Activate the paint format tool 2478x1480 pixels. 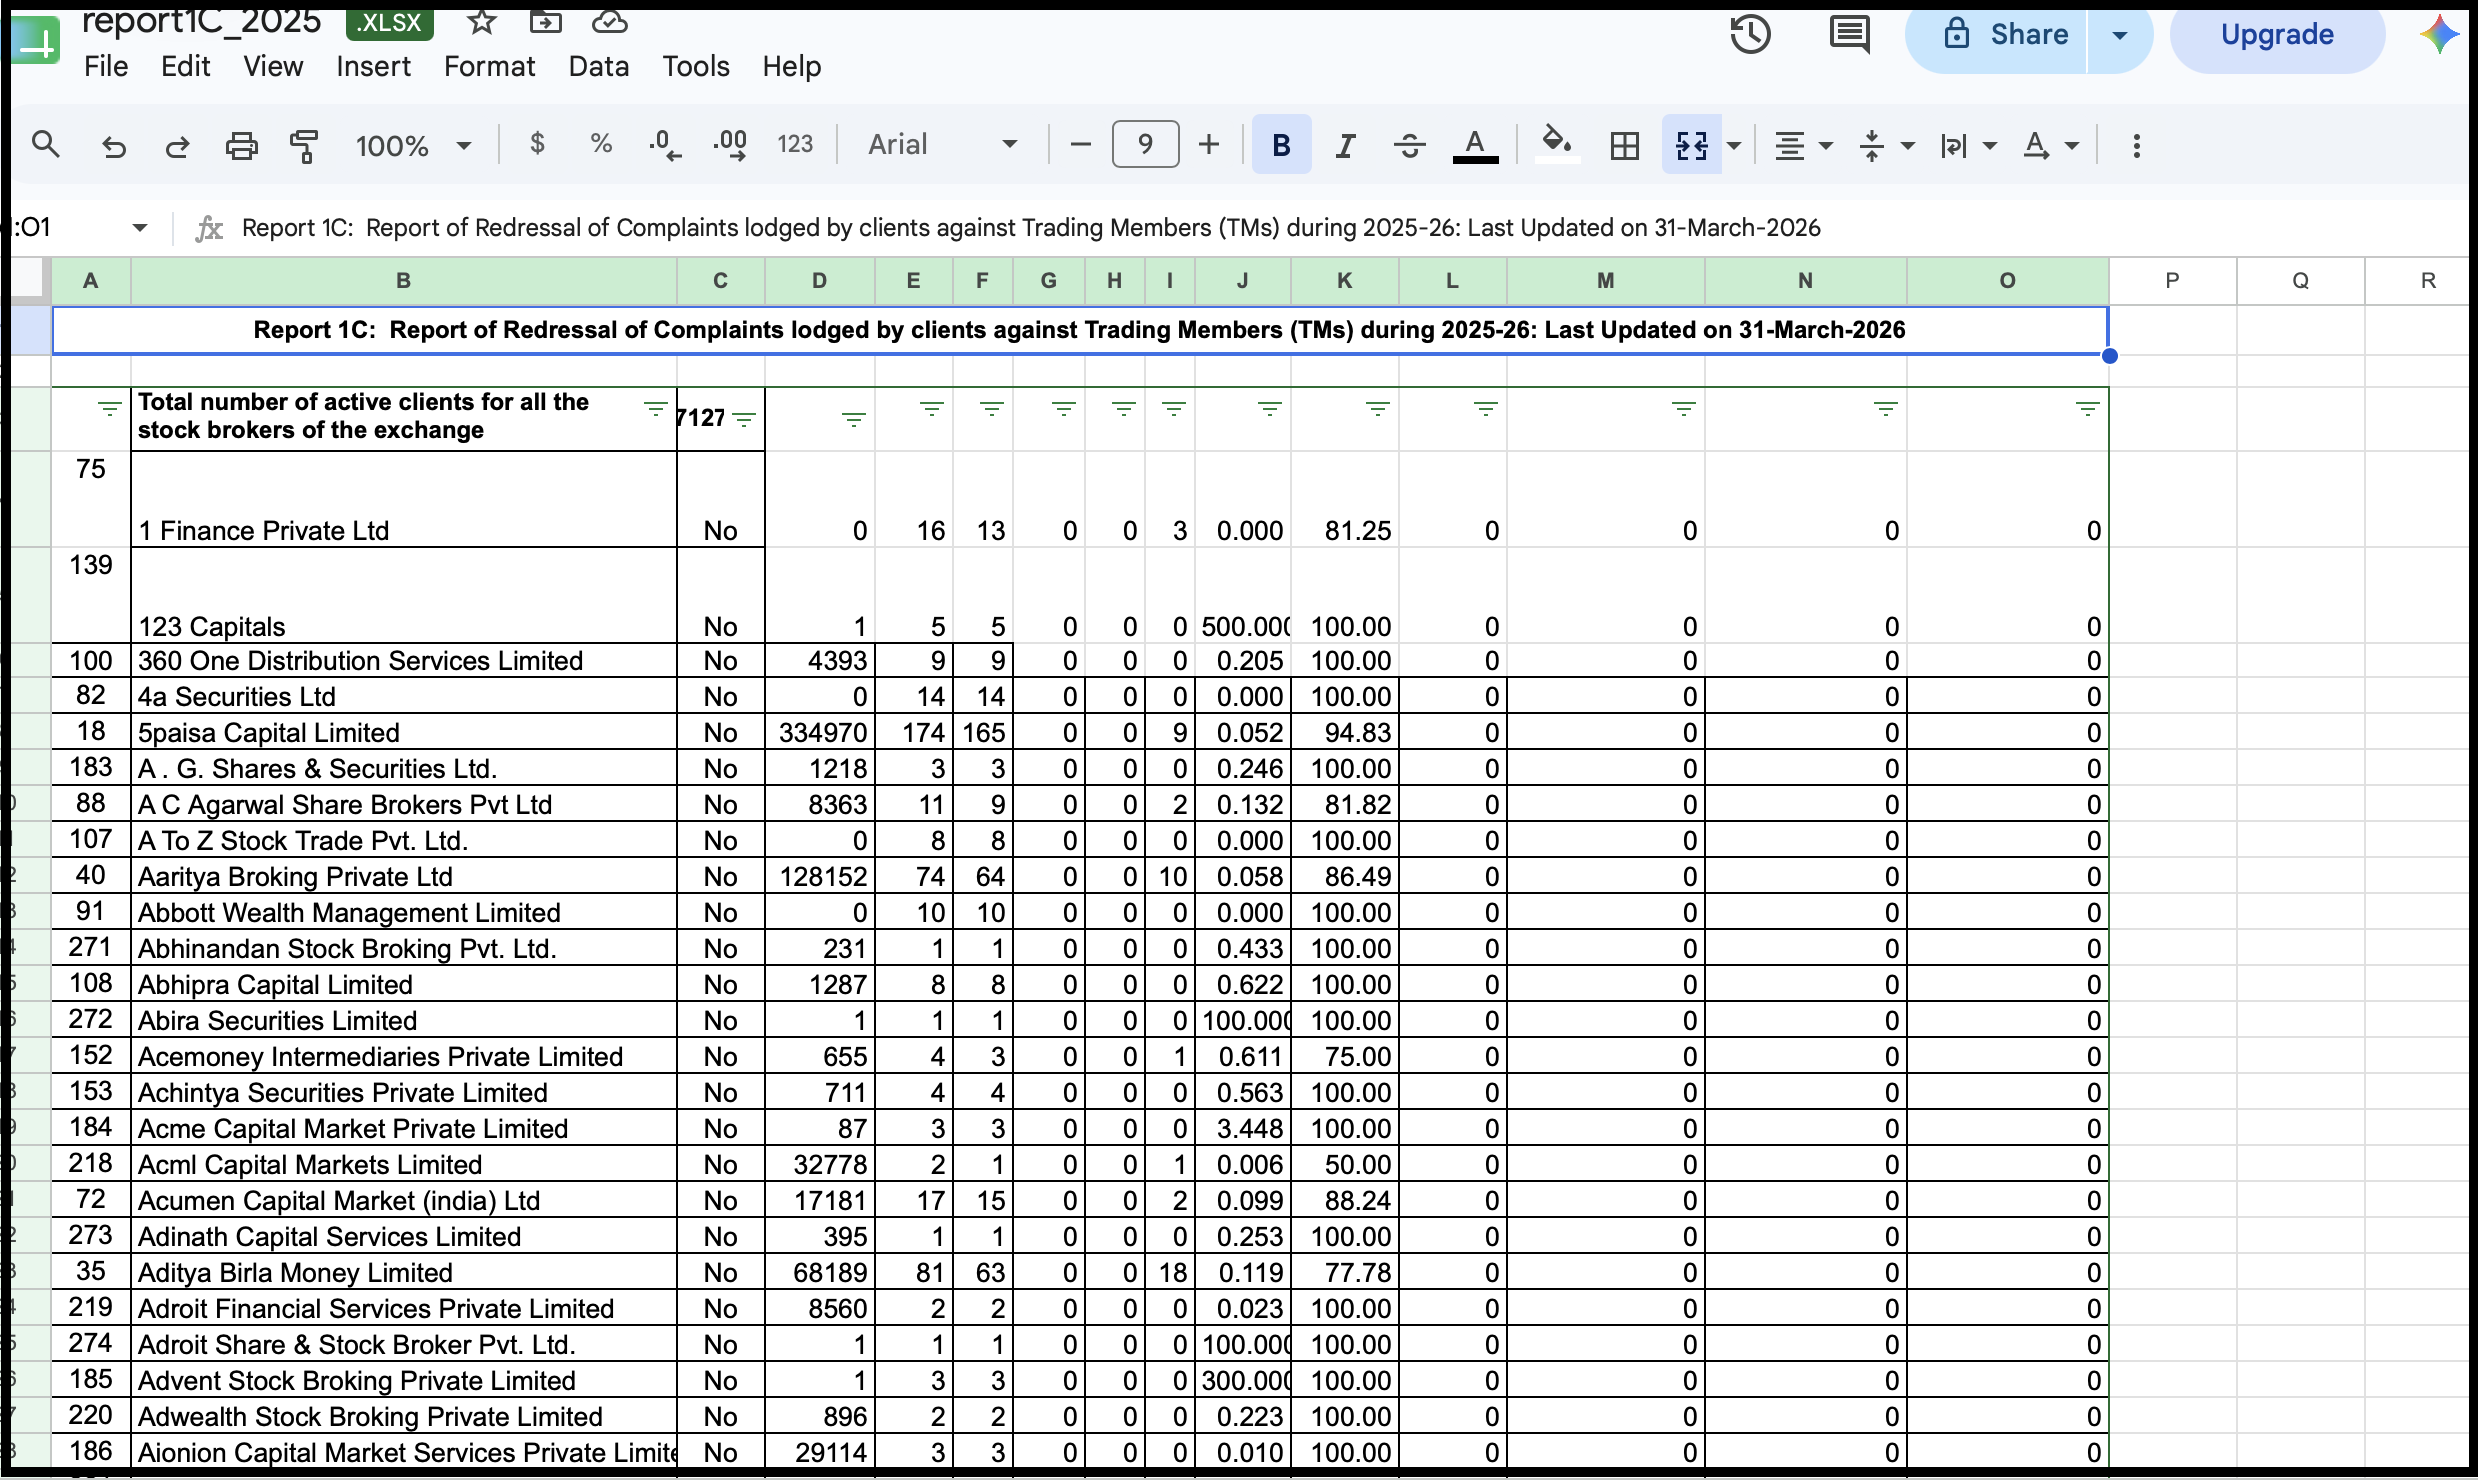[x=303, y=146]
